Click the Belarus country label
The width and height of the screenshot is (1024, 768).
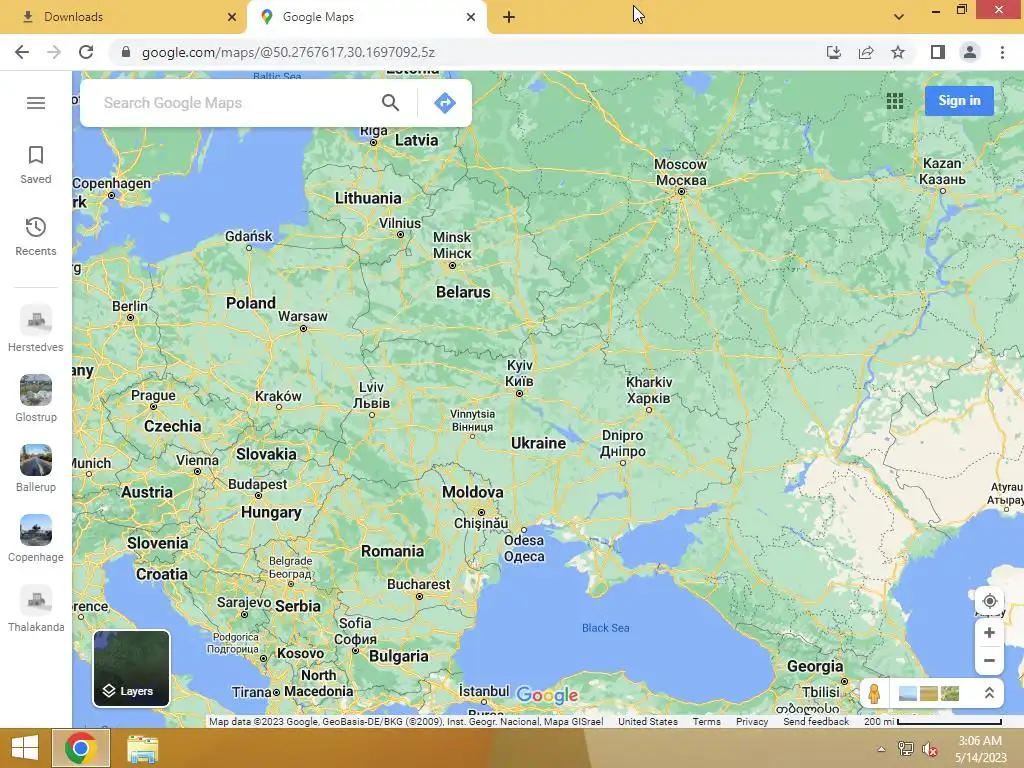pyautogui.click(x=463, y=293)
